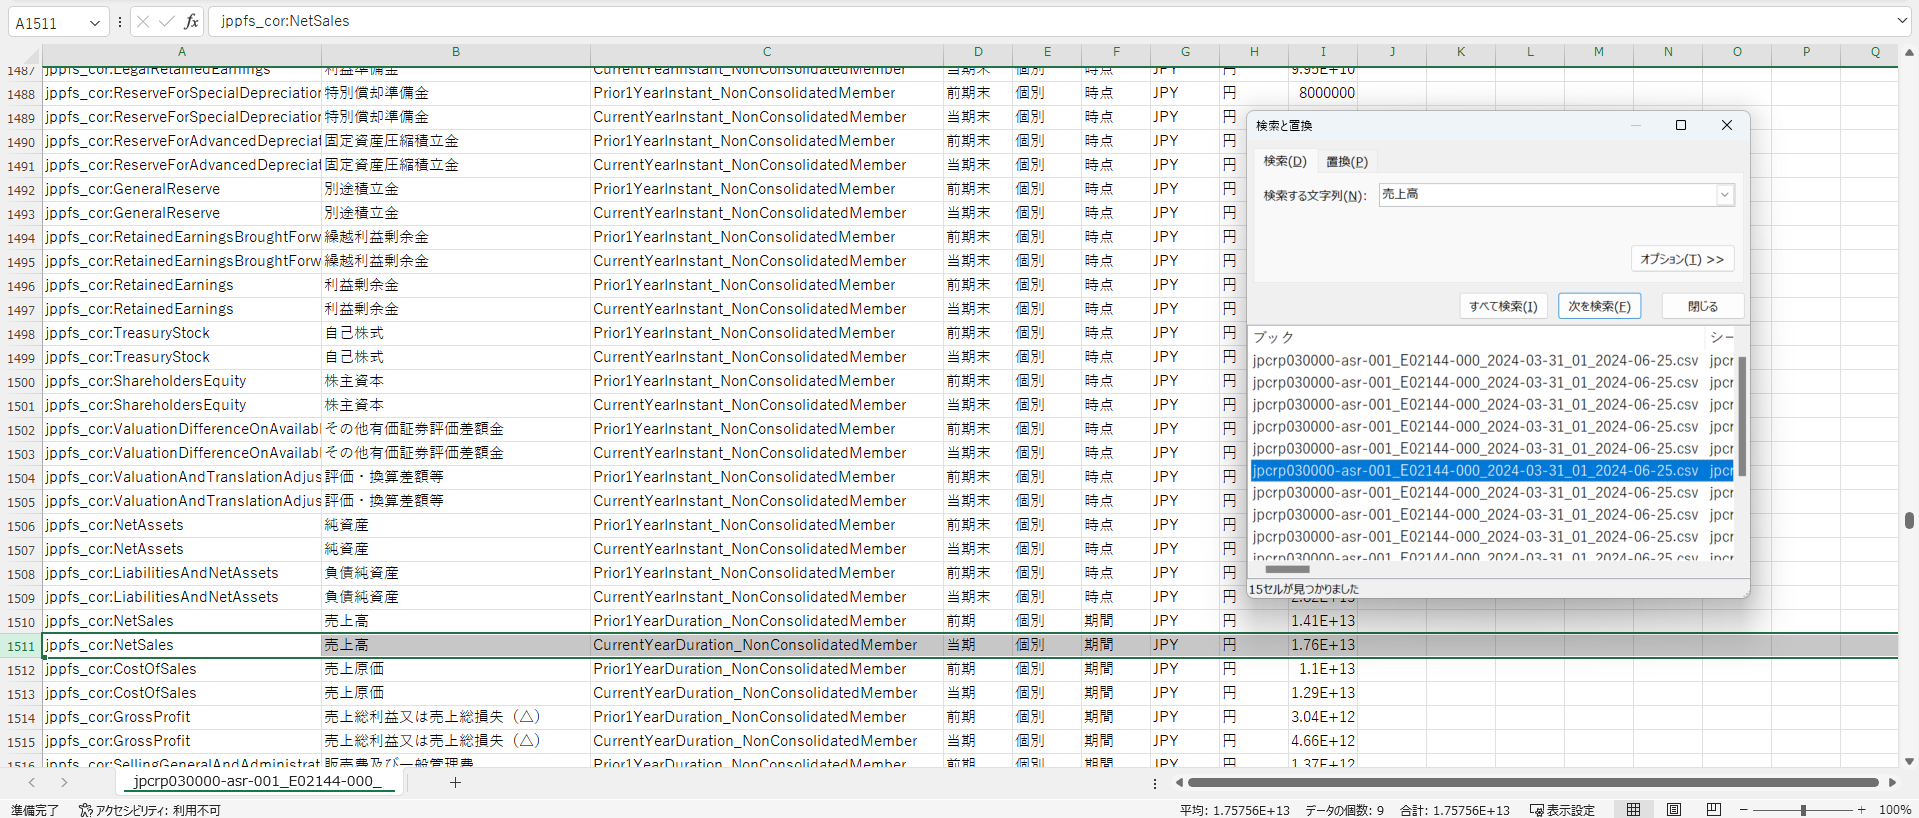The height and width of the screenshot is (818, 1919).
Task: Open accessibility checker in status bar
Action: pyautogui.click(x=150, y=810)
